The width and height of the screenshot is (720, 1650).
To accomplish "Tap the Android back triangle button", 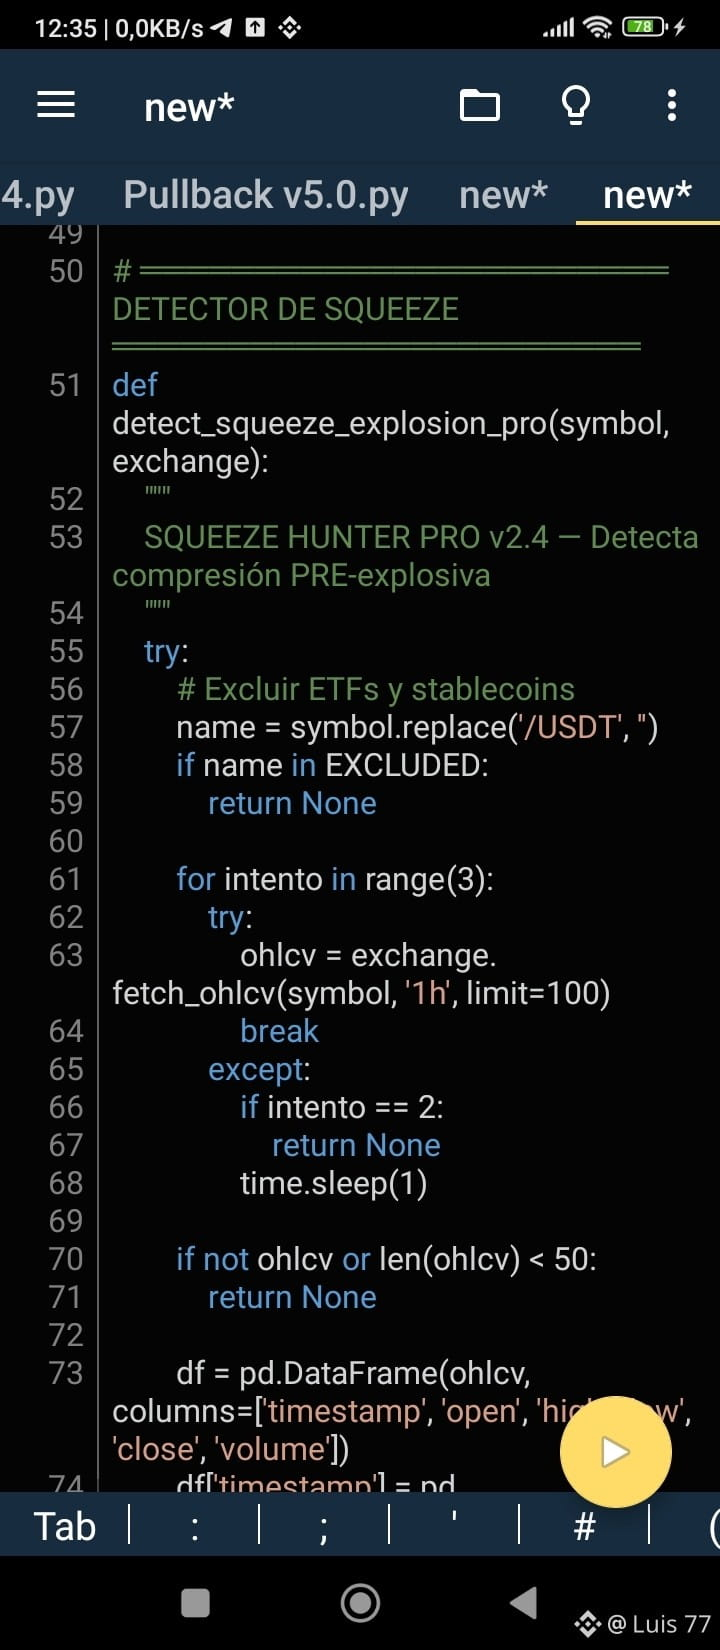I will (524, 1603).
